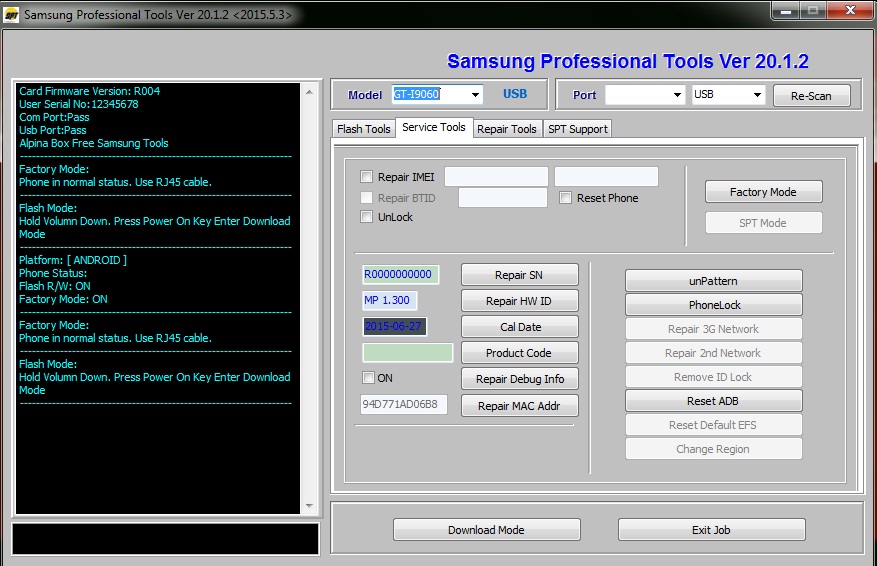The height and width of the screenshot is (566, 877).
Task: Click log line 'User Serial No:12345678'
Action: pyautogui.click(x=78, y=104)
